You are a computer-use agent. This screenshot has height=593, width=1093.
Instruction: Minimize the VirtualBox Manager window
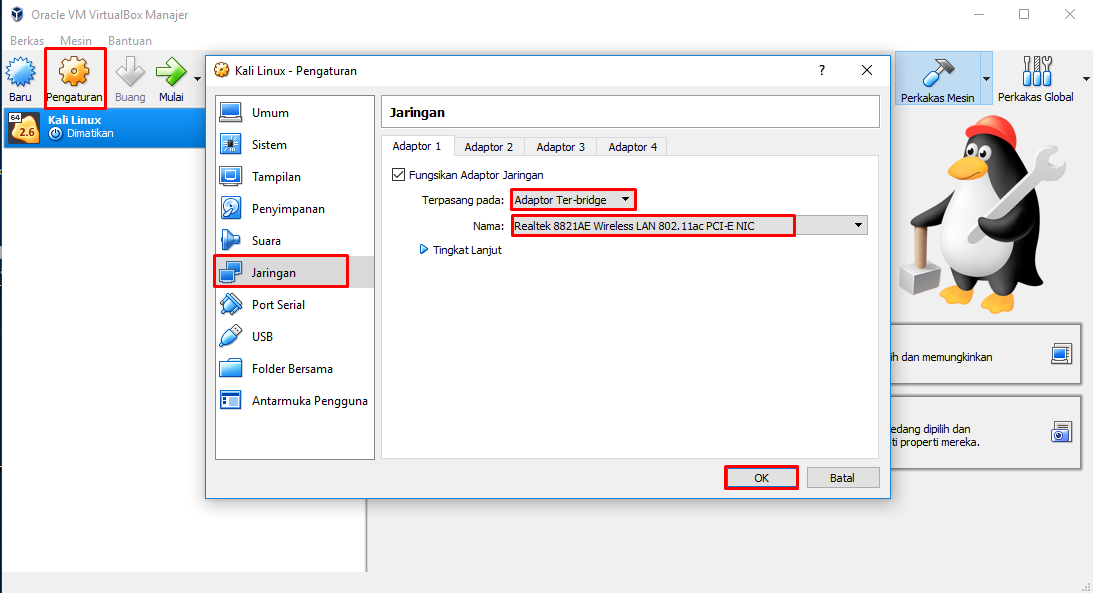coord(979,15)
